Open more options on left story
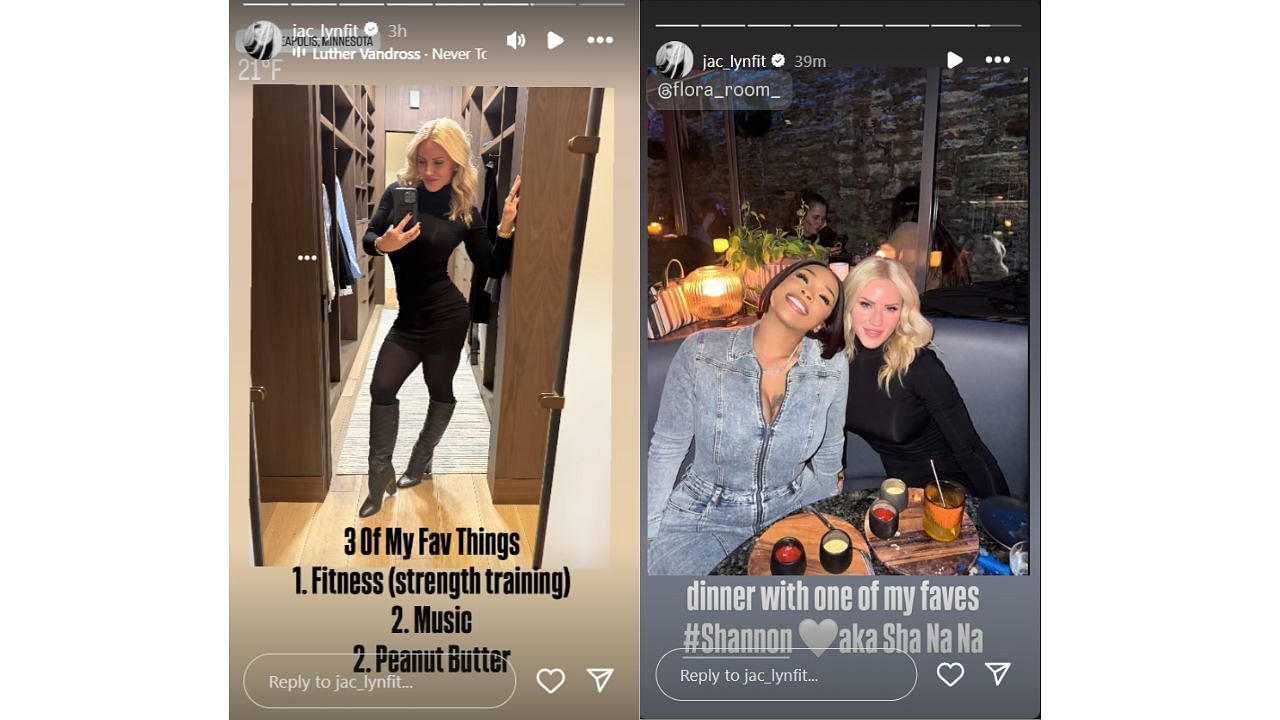The image size is (1280, 720). [600, 40]
